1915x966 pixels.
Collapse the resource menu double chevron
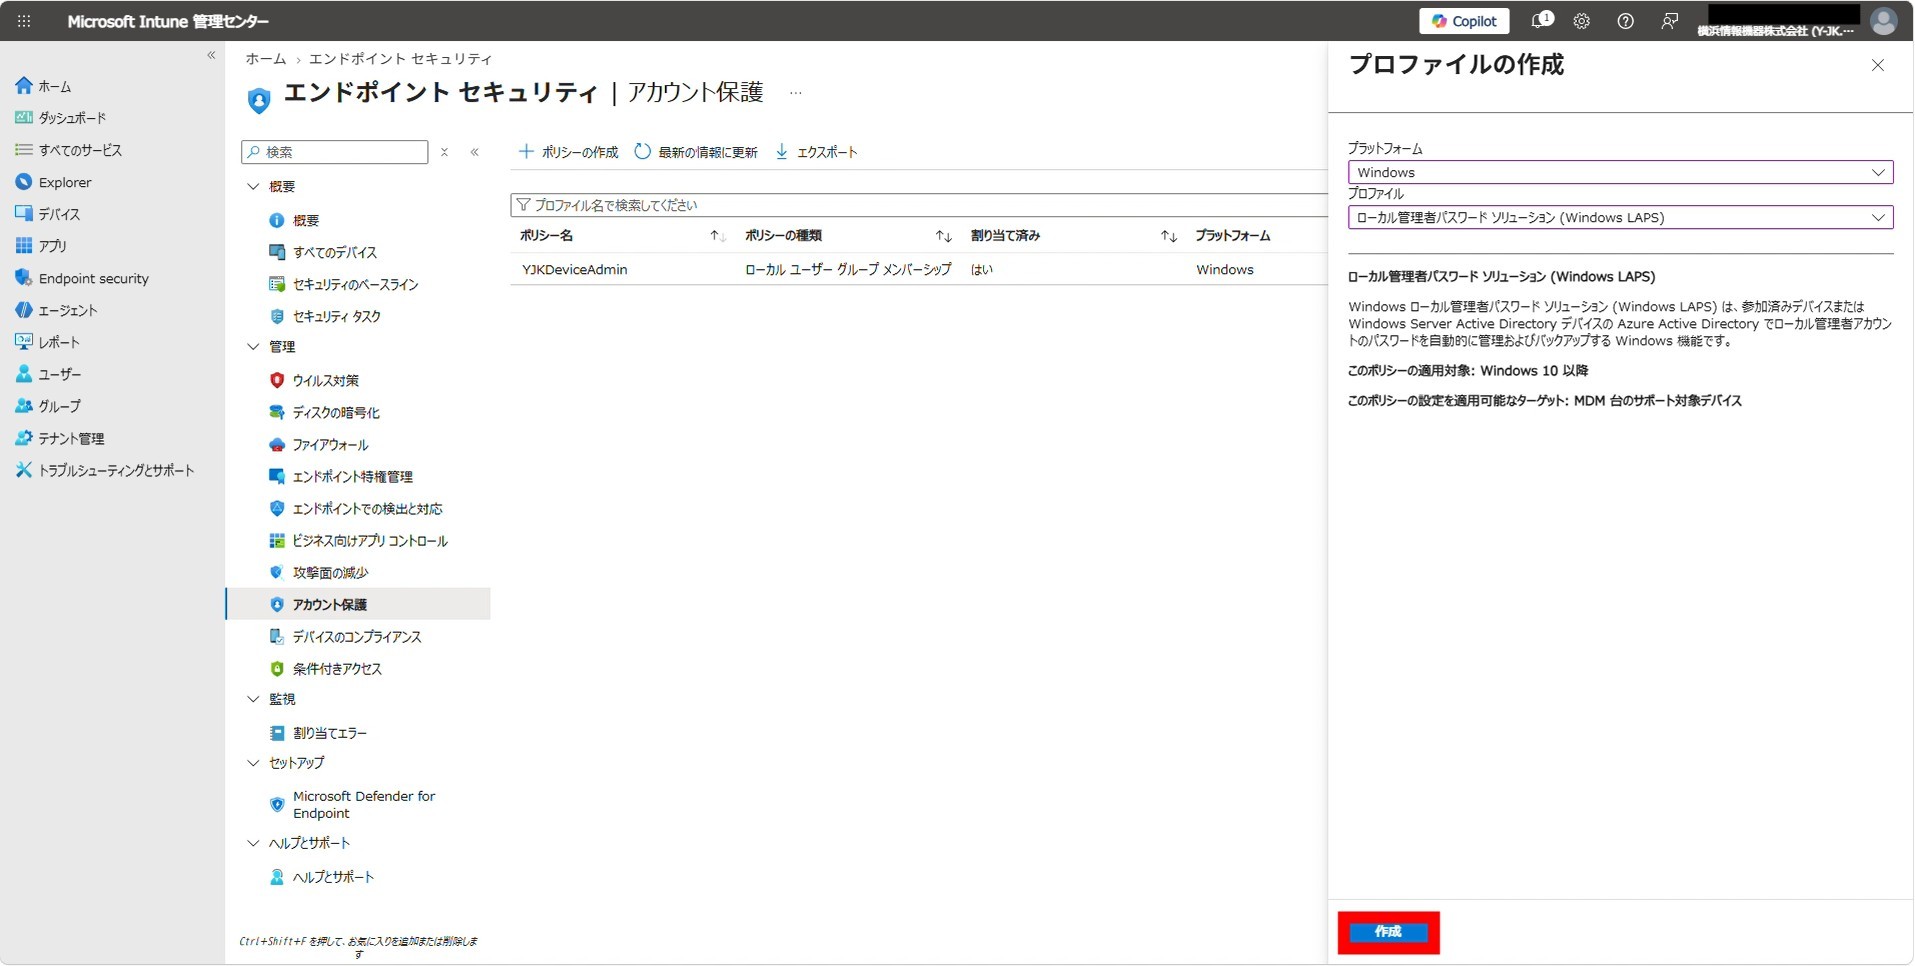(474, 152)
